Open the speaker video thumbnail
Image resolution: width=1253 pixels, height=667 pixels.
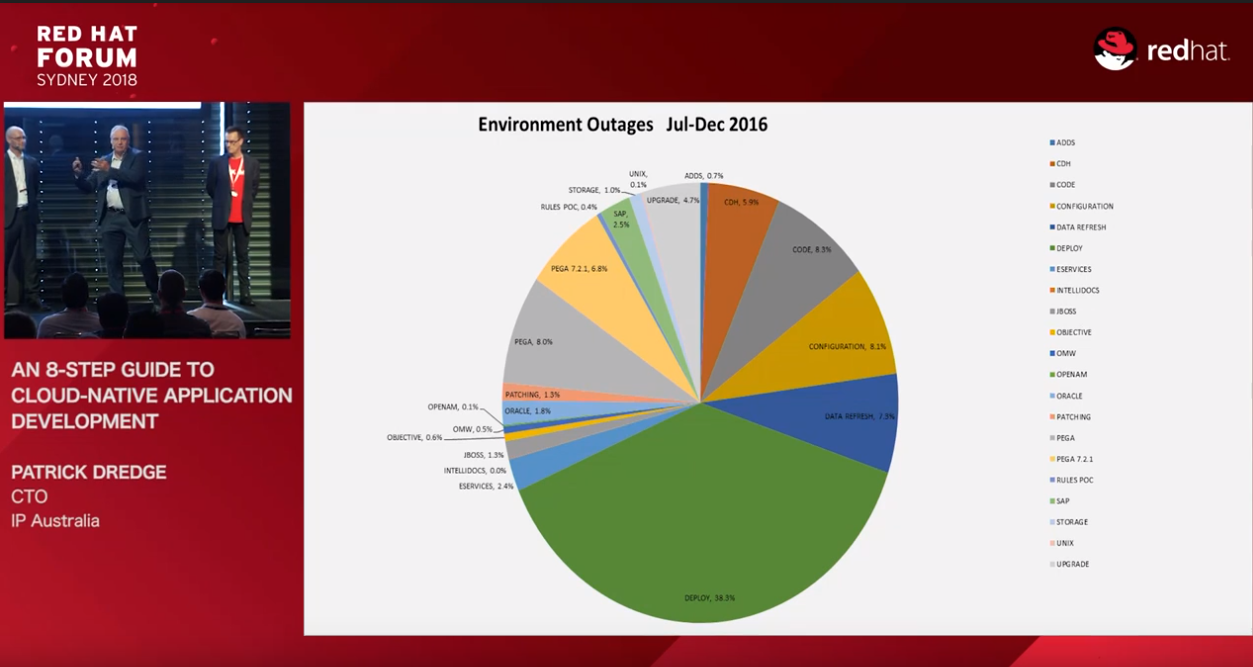(x=147, y=220)
